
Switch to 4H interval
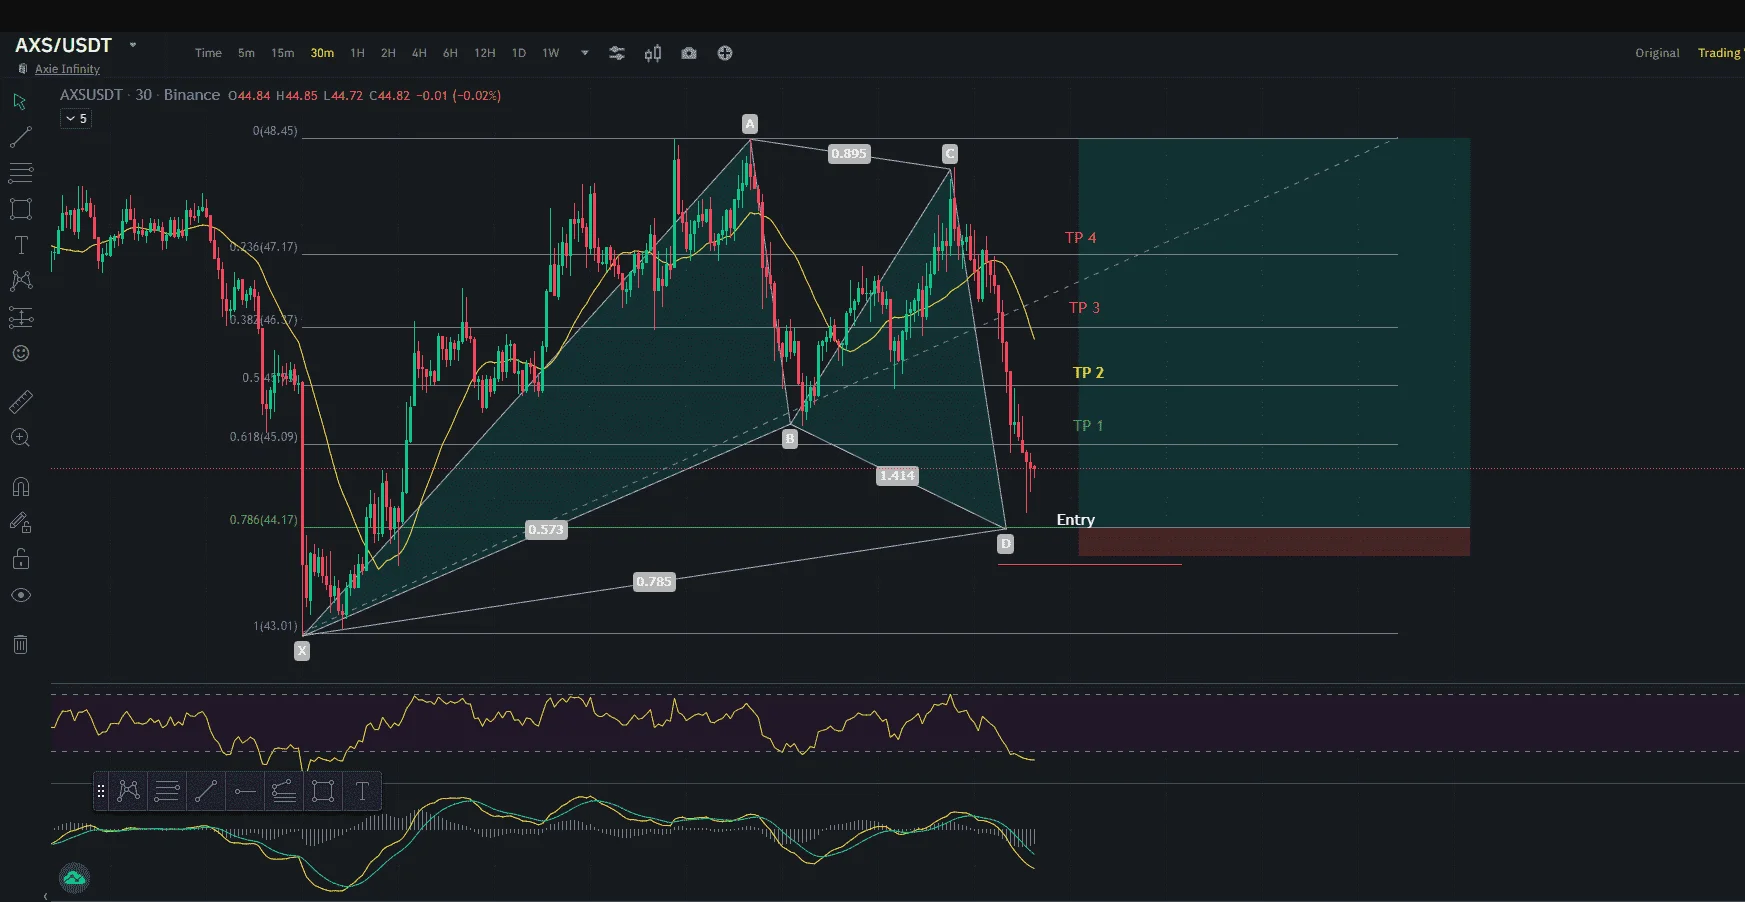419,53
